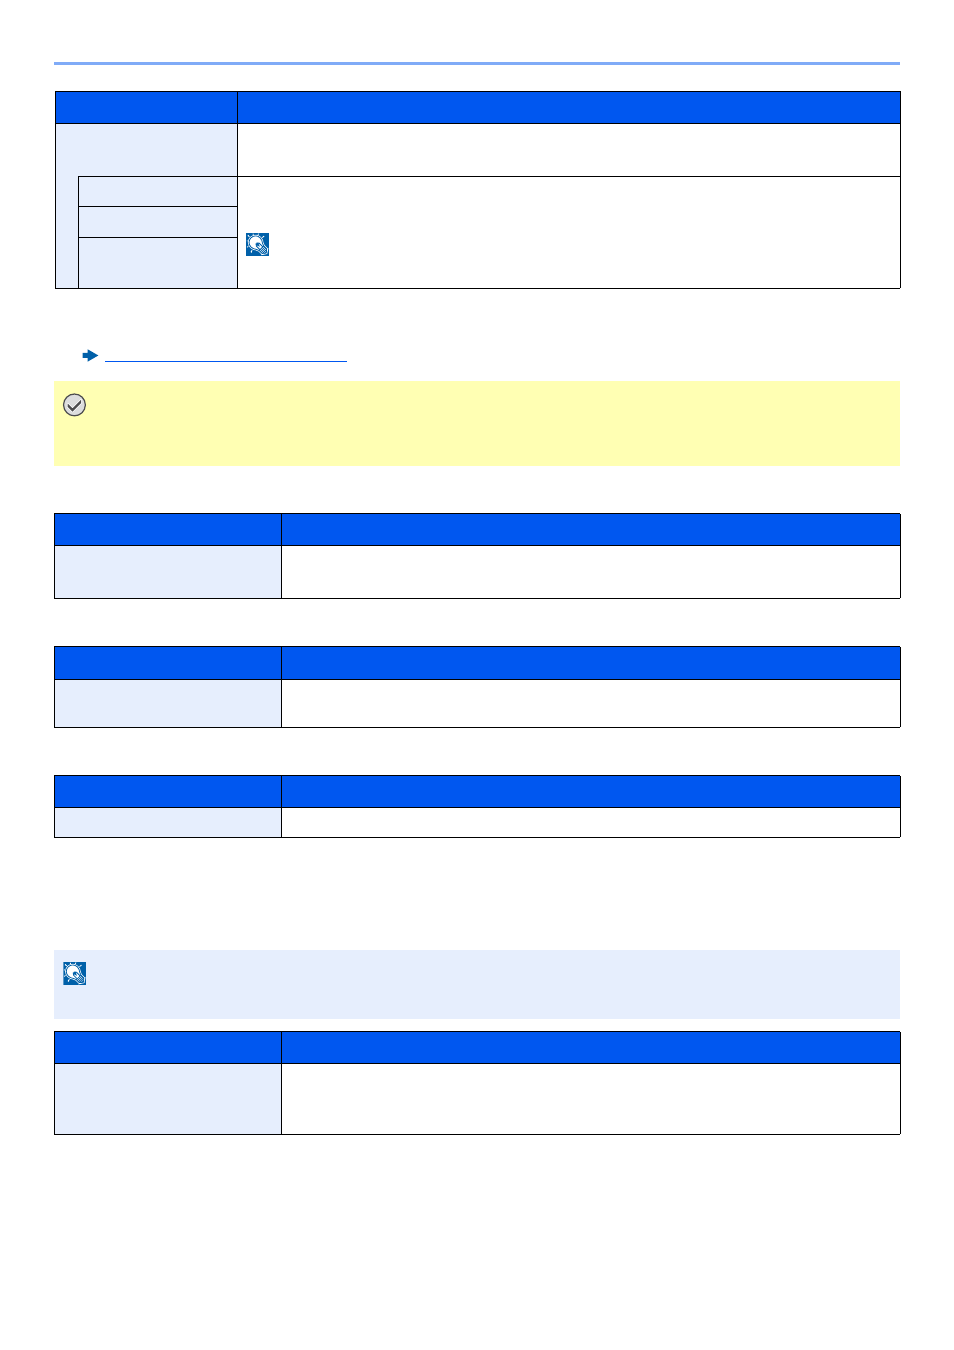
Task: Open the underlined reference link beside arrow
Action: point(226,355)
